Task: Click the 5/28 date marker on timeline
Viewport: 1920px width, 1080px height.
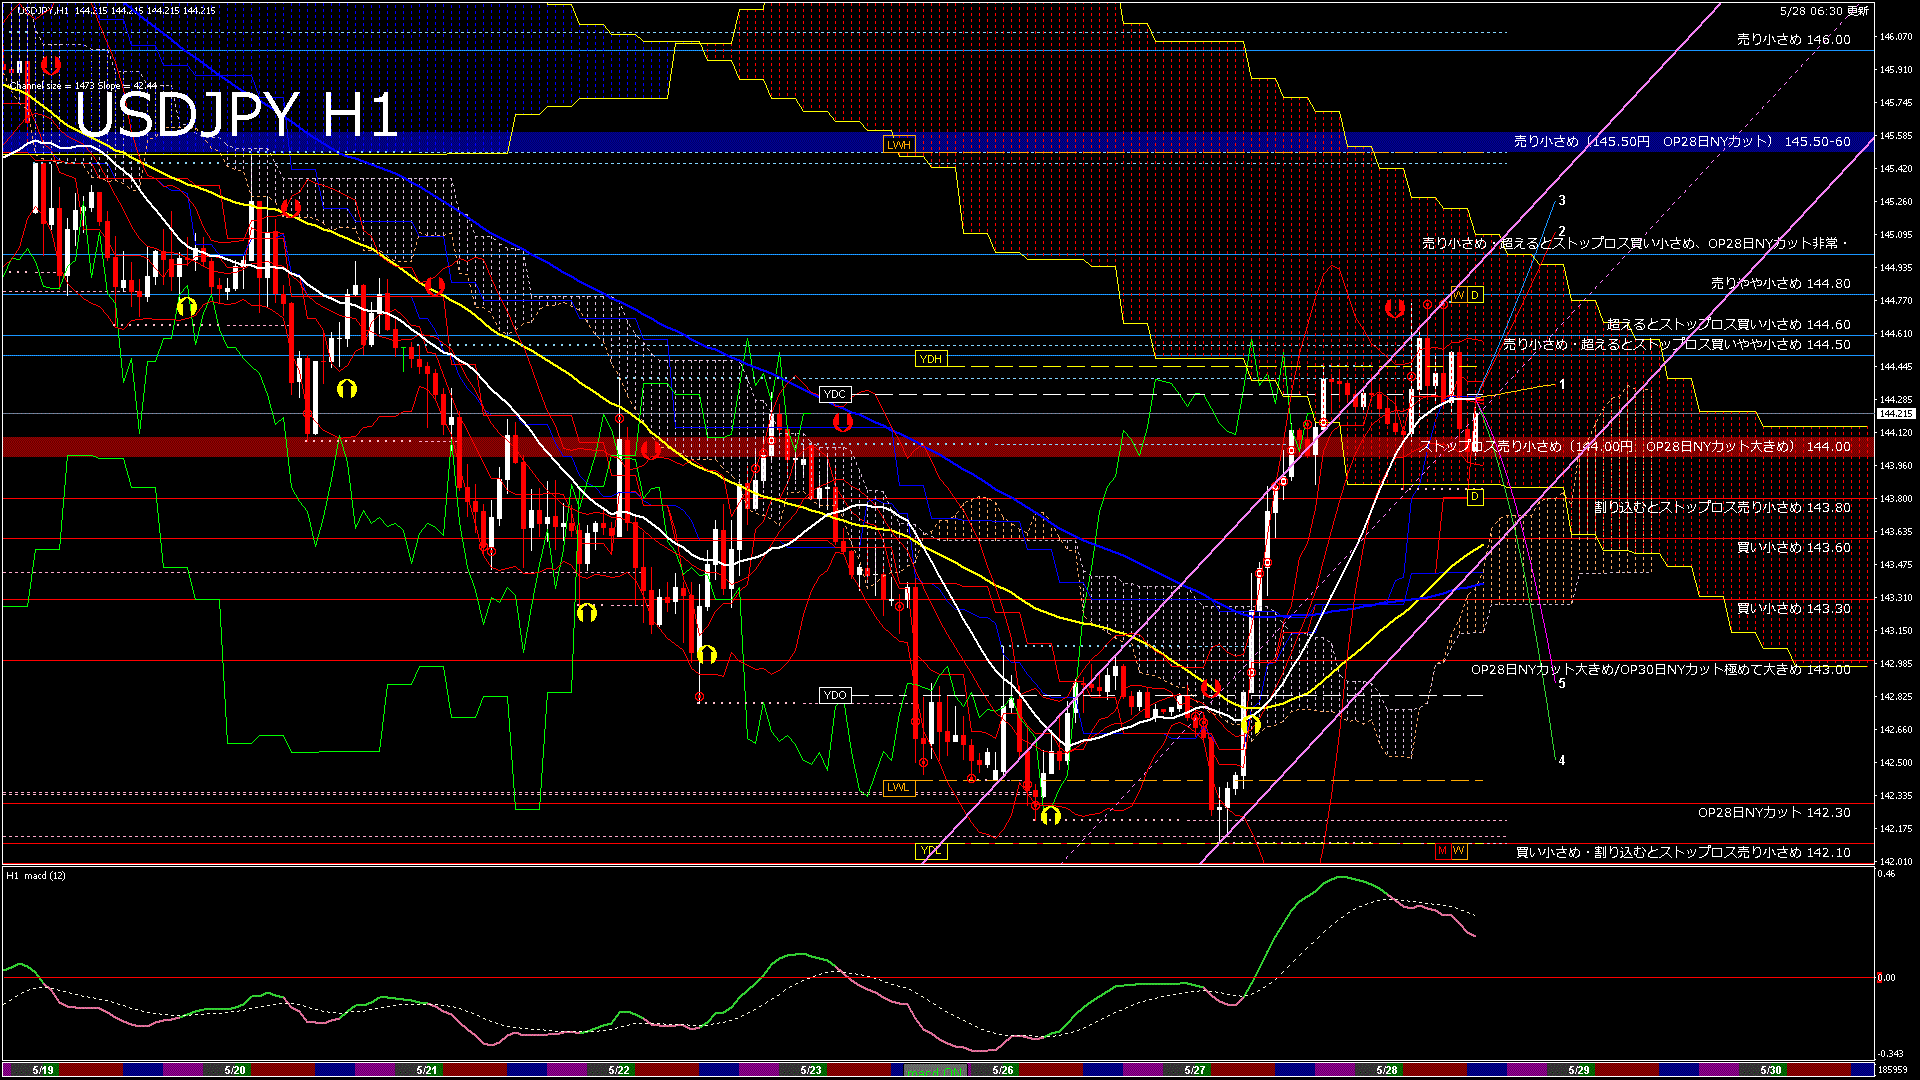Action: point(1387,1071)
